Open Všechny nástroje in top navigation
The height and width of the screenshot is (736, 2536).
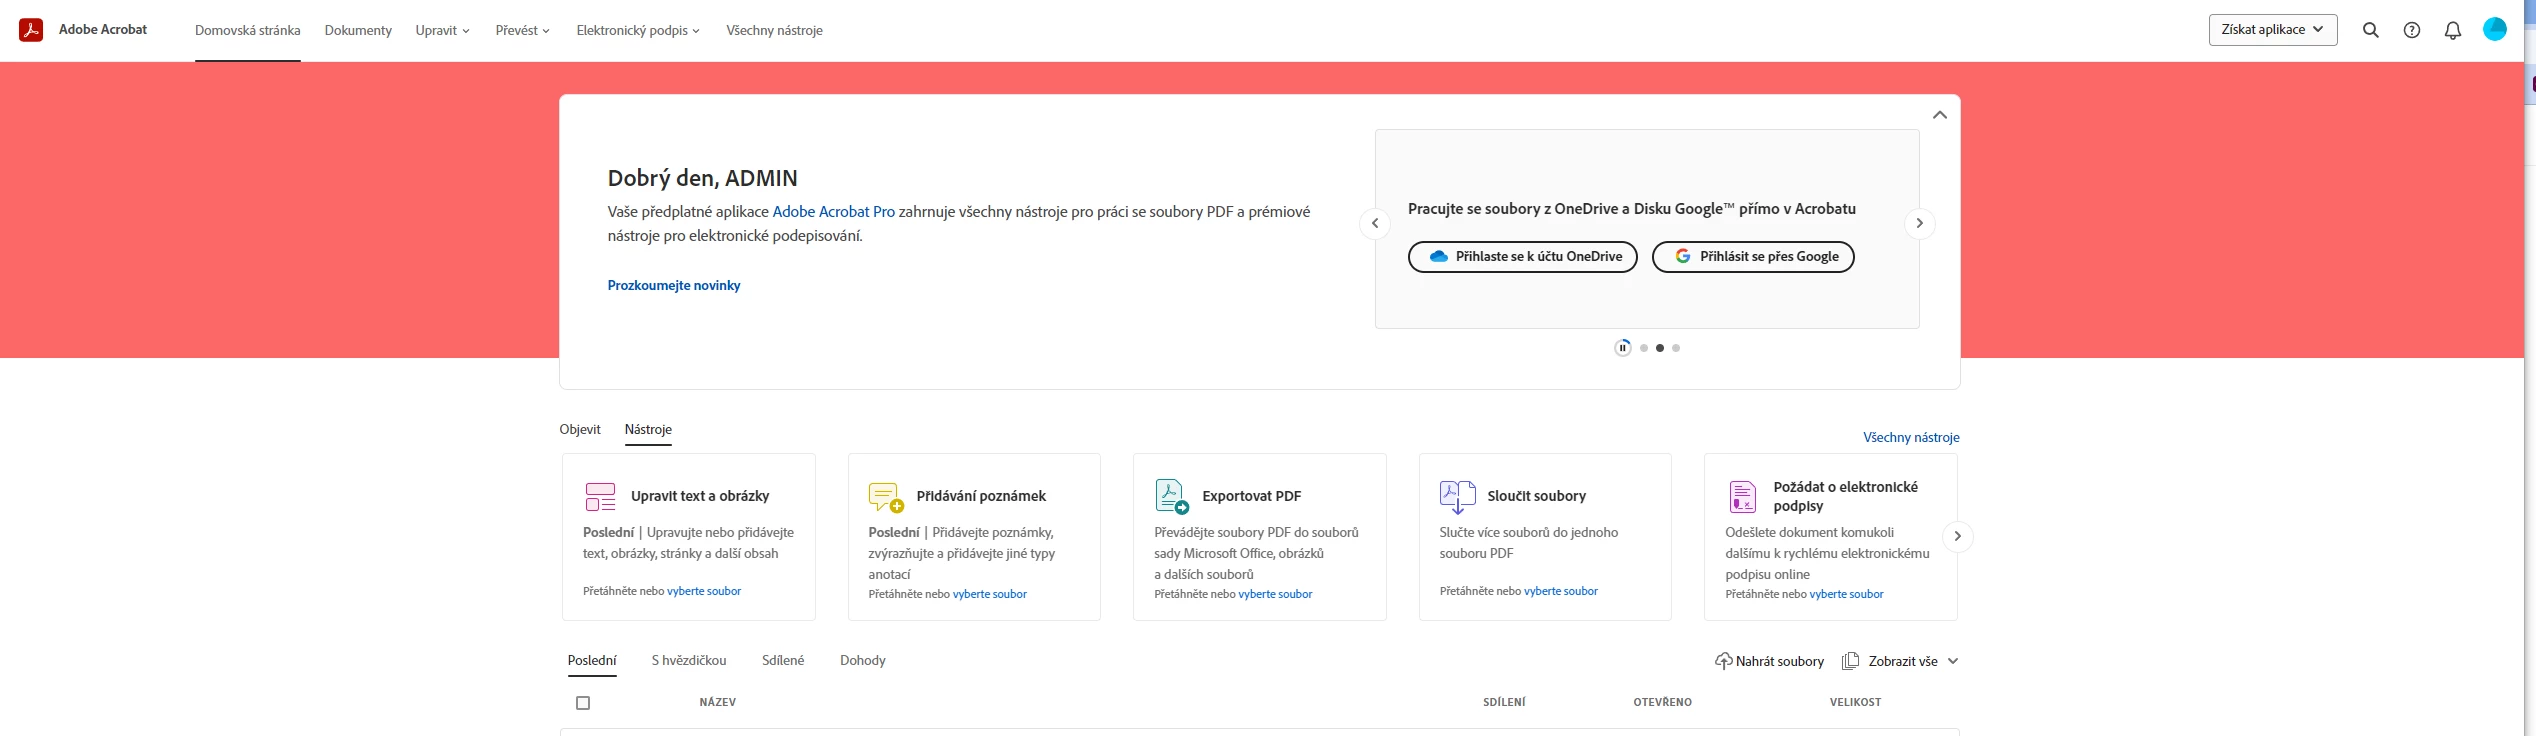[774, 31]
